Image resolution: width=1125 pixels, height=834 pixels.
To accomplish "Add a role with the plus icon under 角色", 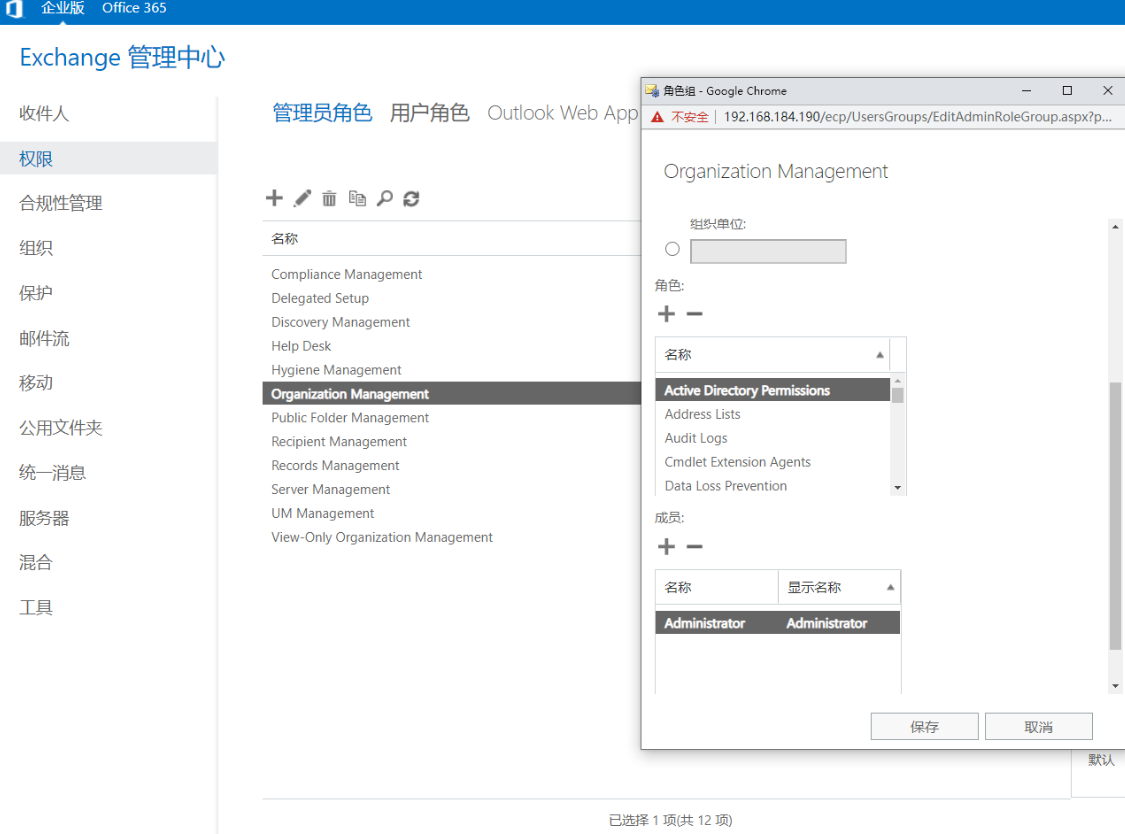I will [667, 314].
